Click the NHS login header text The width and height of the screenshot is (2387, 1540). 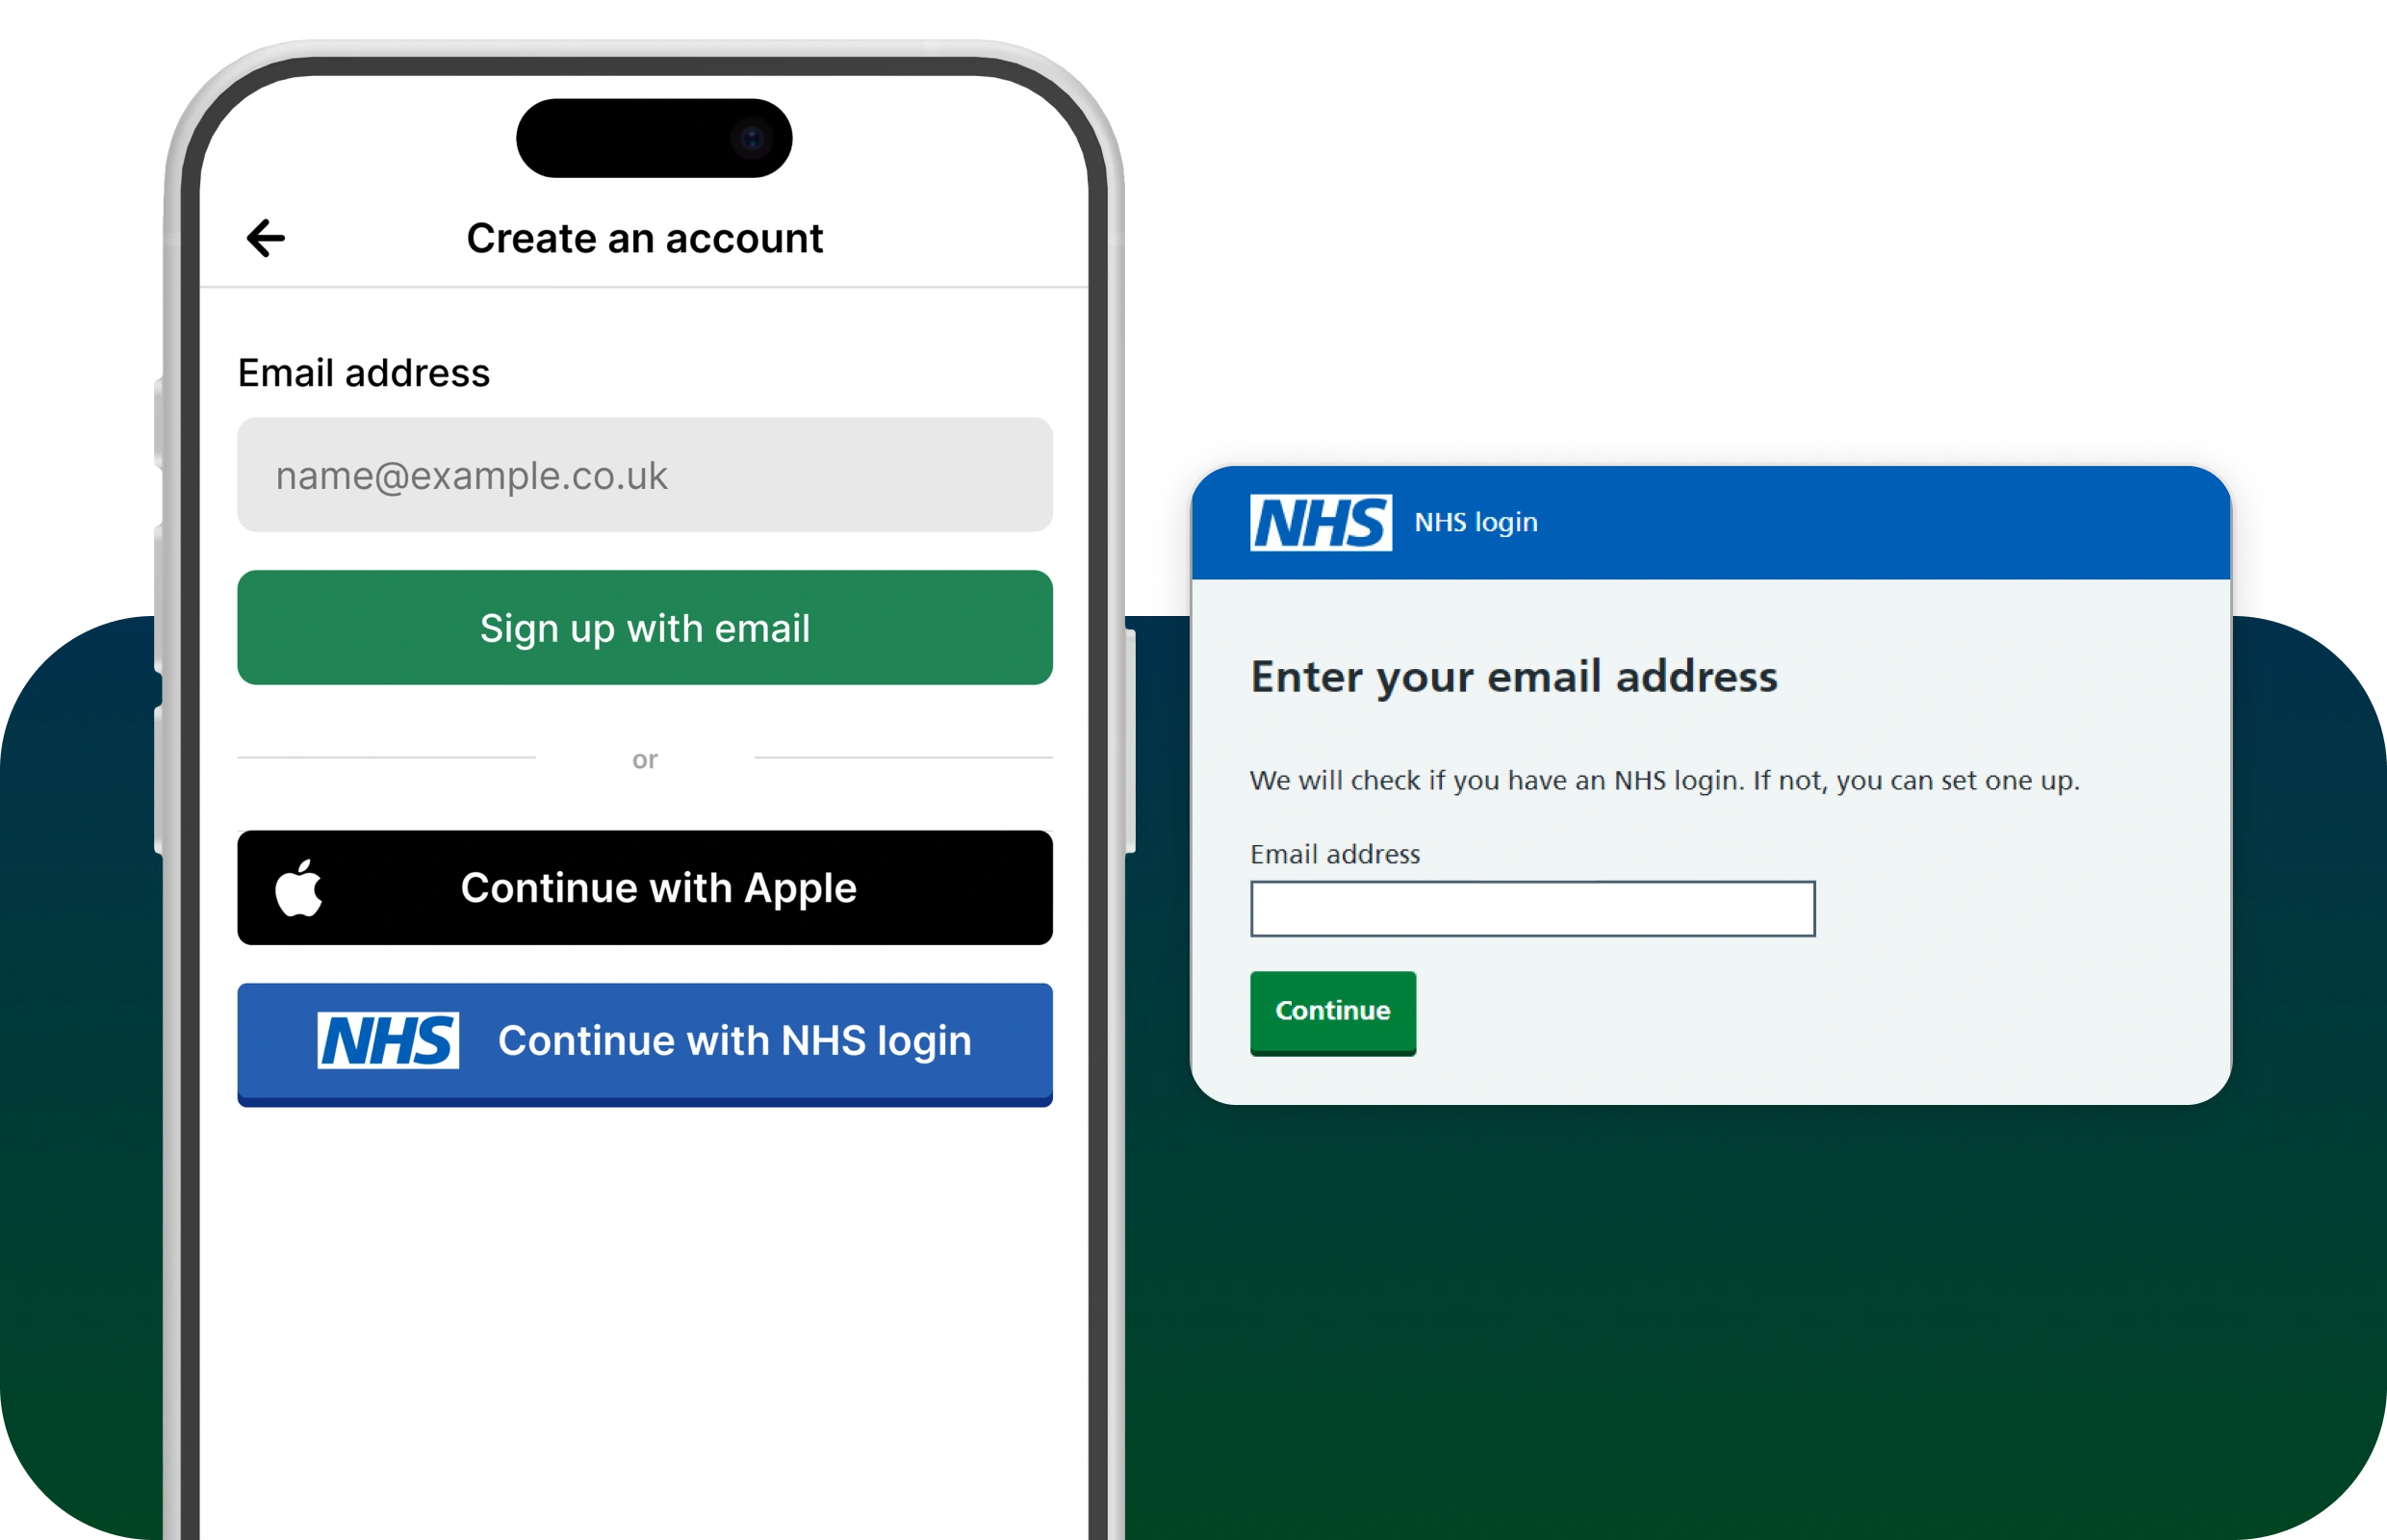point(1476,522)
